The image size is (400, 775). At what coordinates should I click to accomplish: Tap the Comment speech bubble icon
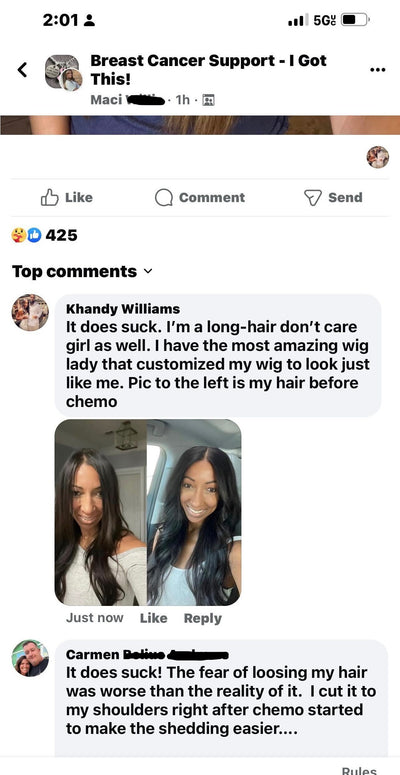[164, 198]
